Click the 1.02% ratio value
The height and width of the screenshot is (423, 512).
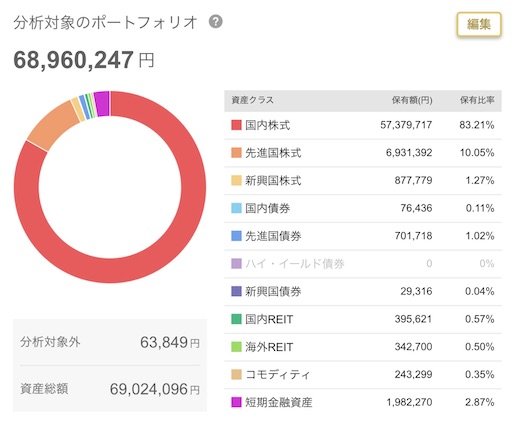480,236
